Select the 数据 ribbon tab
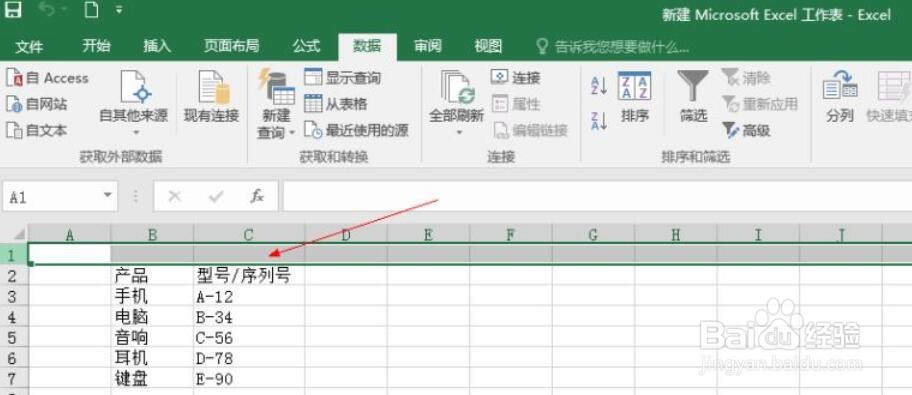912x395 pixels. (368, 47)
